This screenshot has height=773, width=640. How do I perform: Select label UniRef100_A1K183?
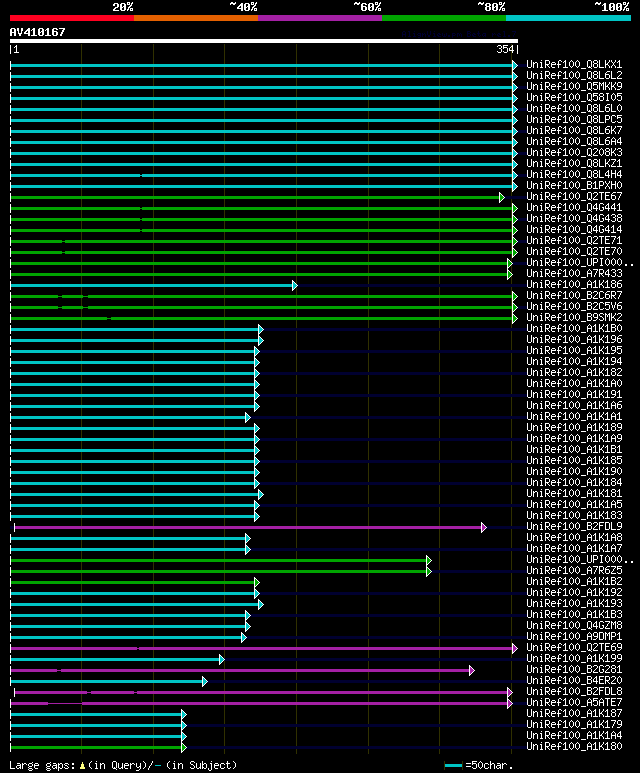[x=574, y=516]
